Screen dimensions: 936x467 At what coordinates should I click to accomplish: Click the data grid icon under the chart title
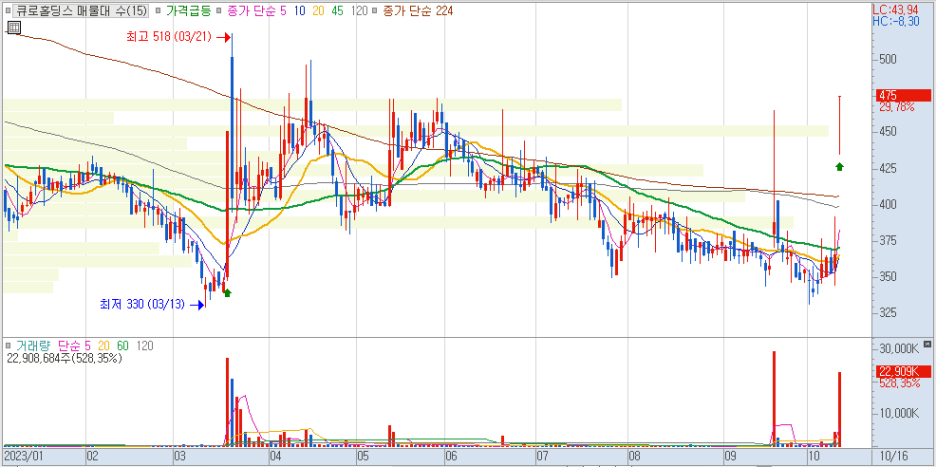tap(13, 28)
